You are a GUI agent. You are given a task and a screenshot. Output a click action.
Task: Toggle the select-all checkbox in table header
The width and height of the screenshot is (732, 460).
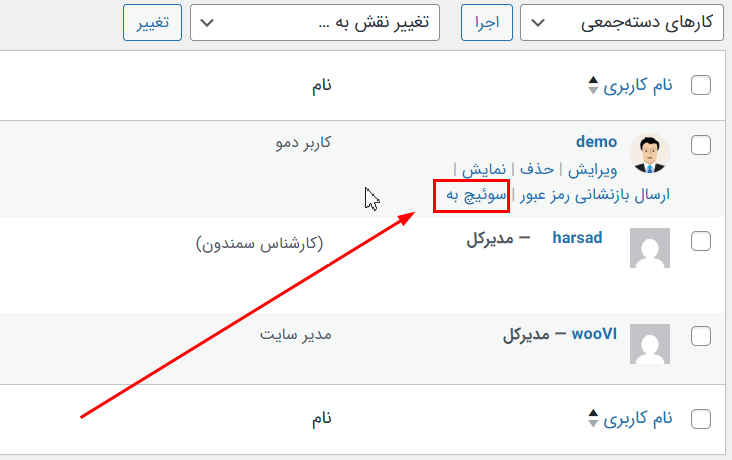tap(701, 86)
